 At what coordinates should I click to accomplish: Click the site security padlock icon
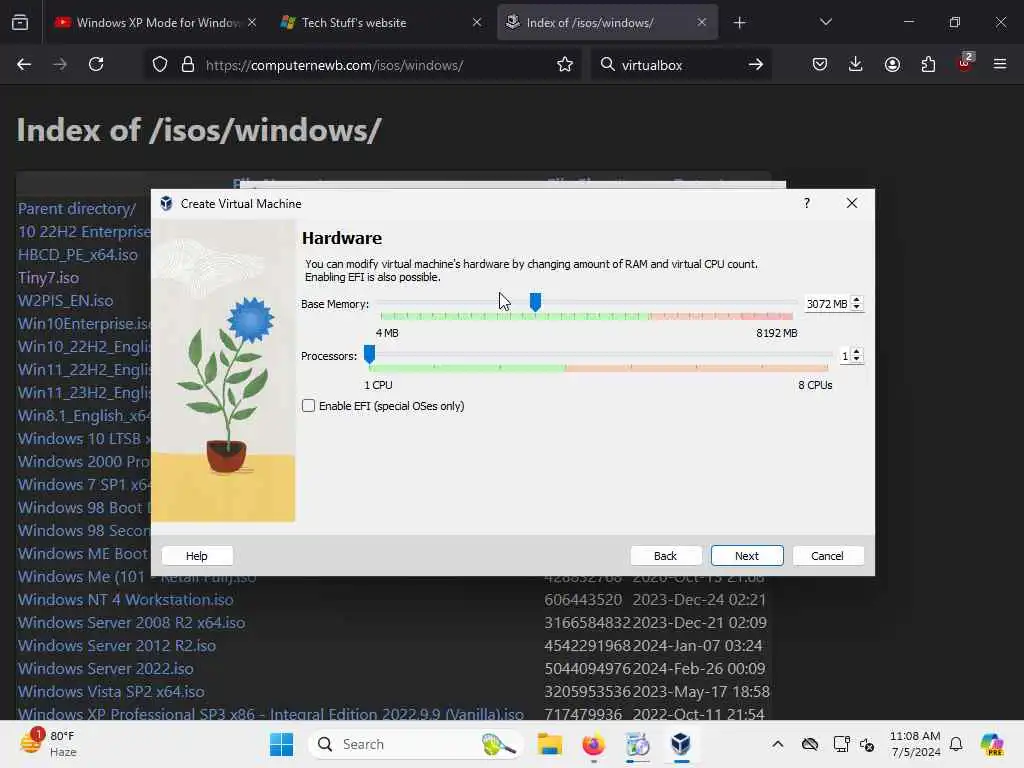[188, 65]
